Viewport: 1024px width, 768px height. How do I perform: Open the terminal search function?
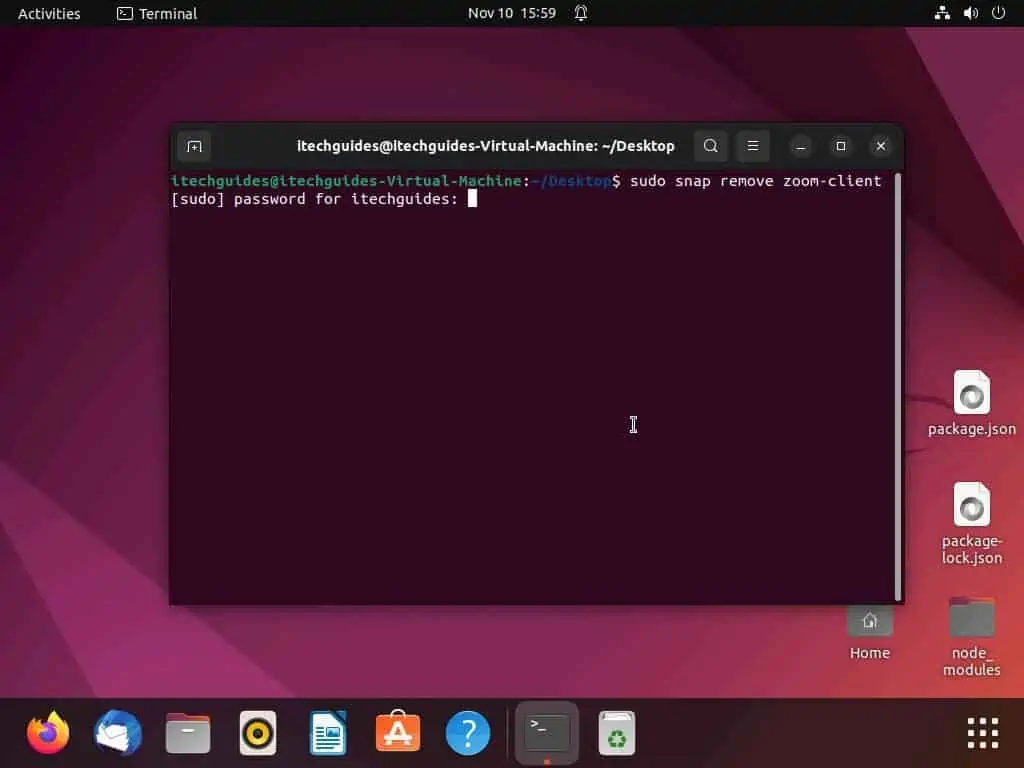(710, 145)
